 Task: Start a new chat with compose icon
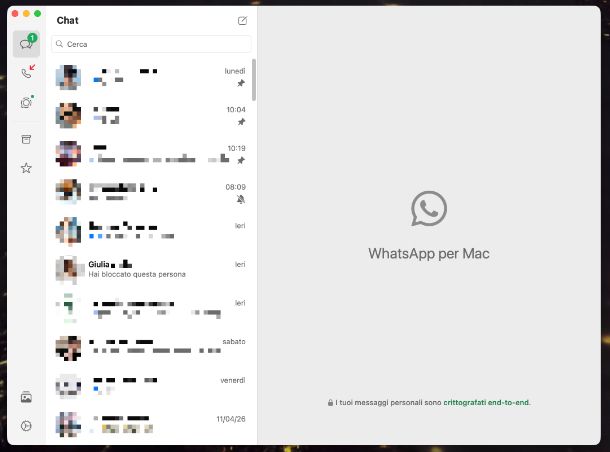pyautogui.click(x=242, y=21)
